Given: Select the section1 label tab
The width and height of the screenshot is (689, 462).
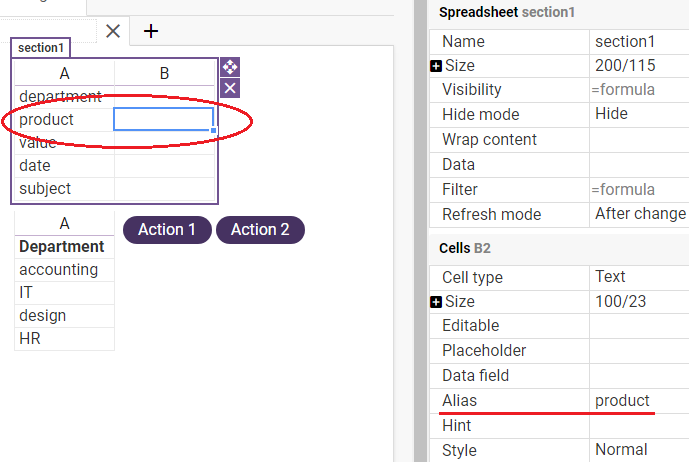Looking at the screenshot, I should 40,47.
